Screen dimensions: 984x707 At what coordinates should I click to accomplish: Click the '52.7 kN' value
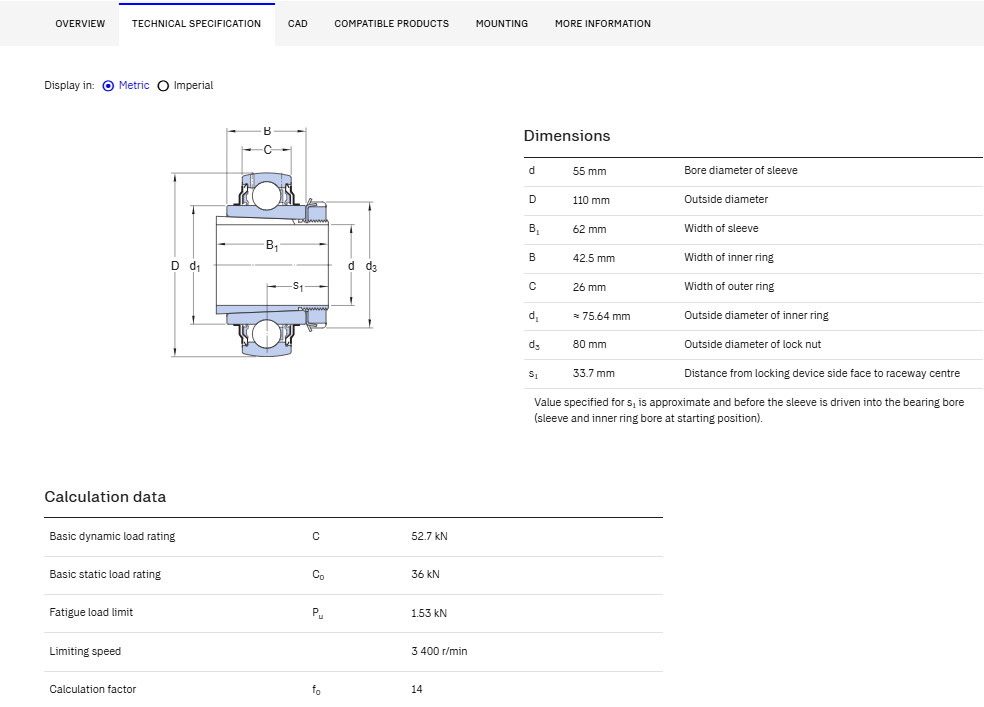[429, 536]
